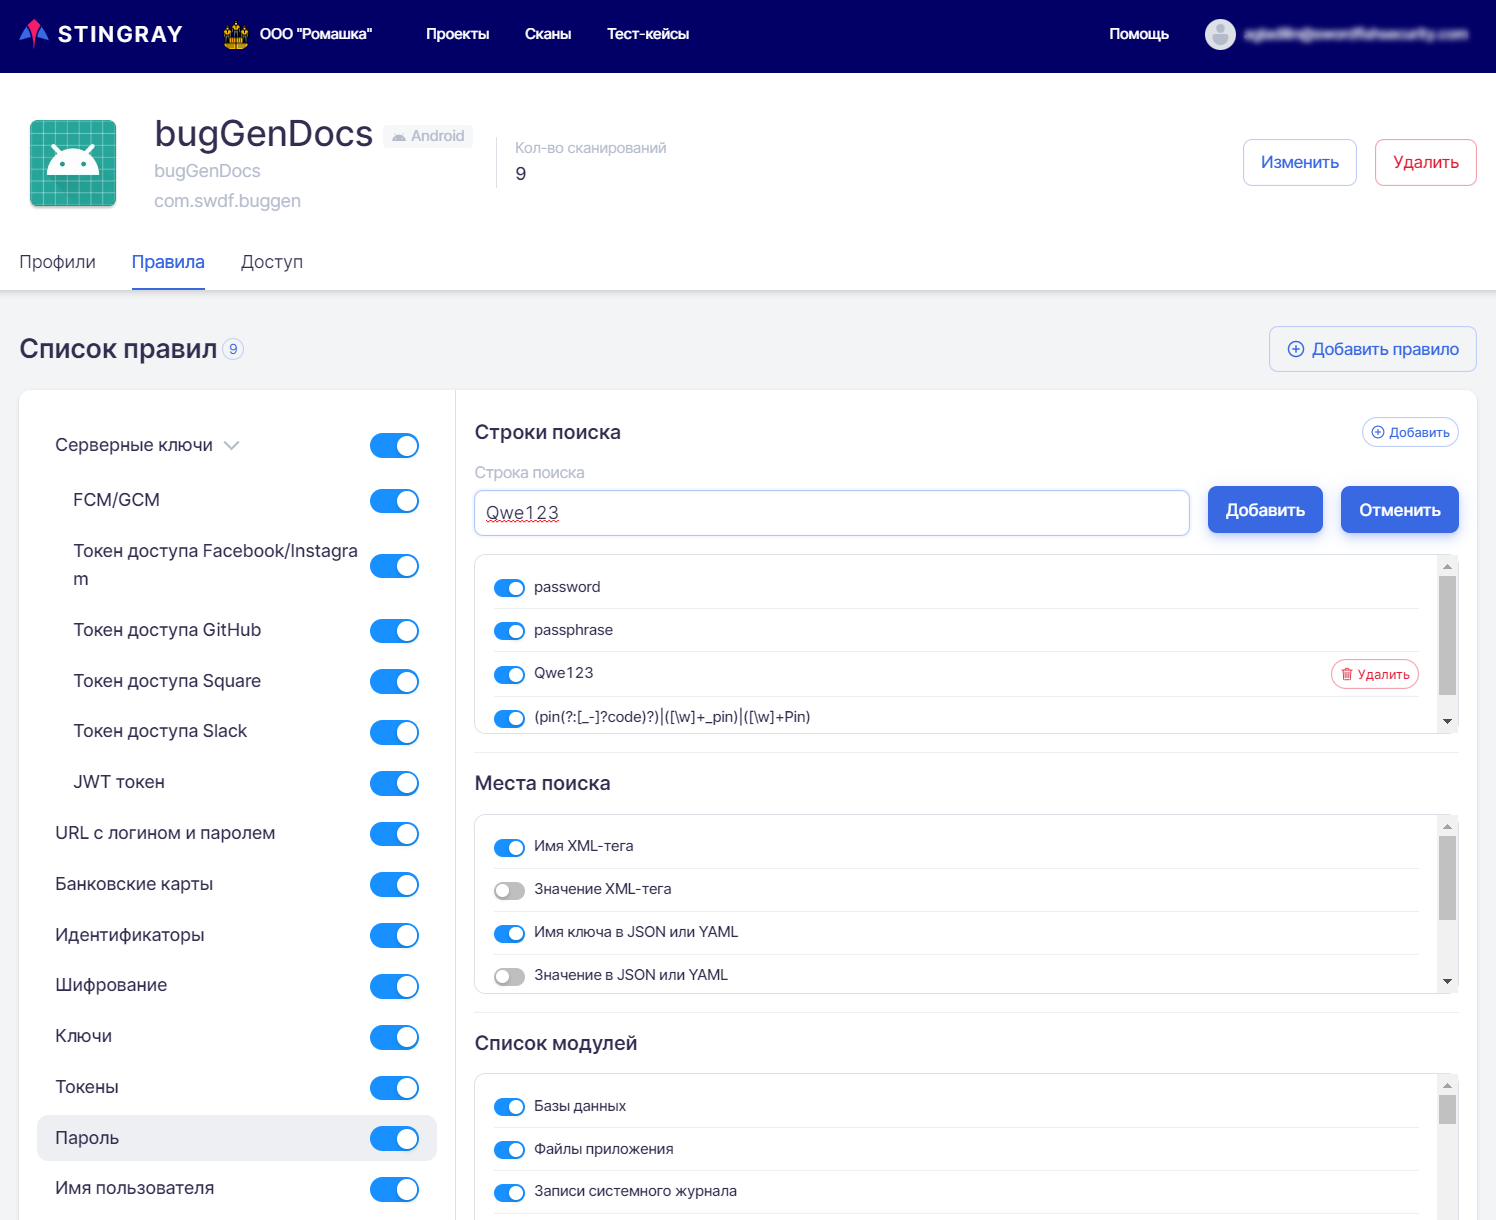This screenshot has width=1496, height=1220.
Task: Open the Сканы menu item
Action: pos(548,34)
